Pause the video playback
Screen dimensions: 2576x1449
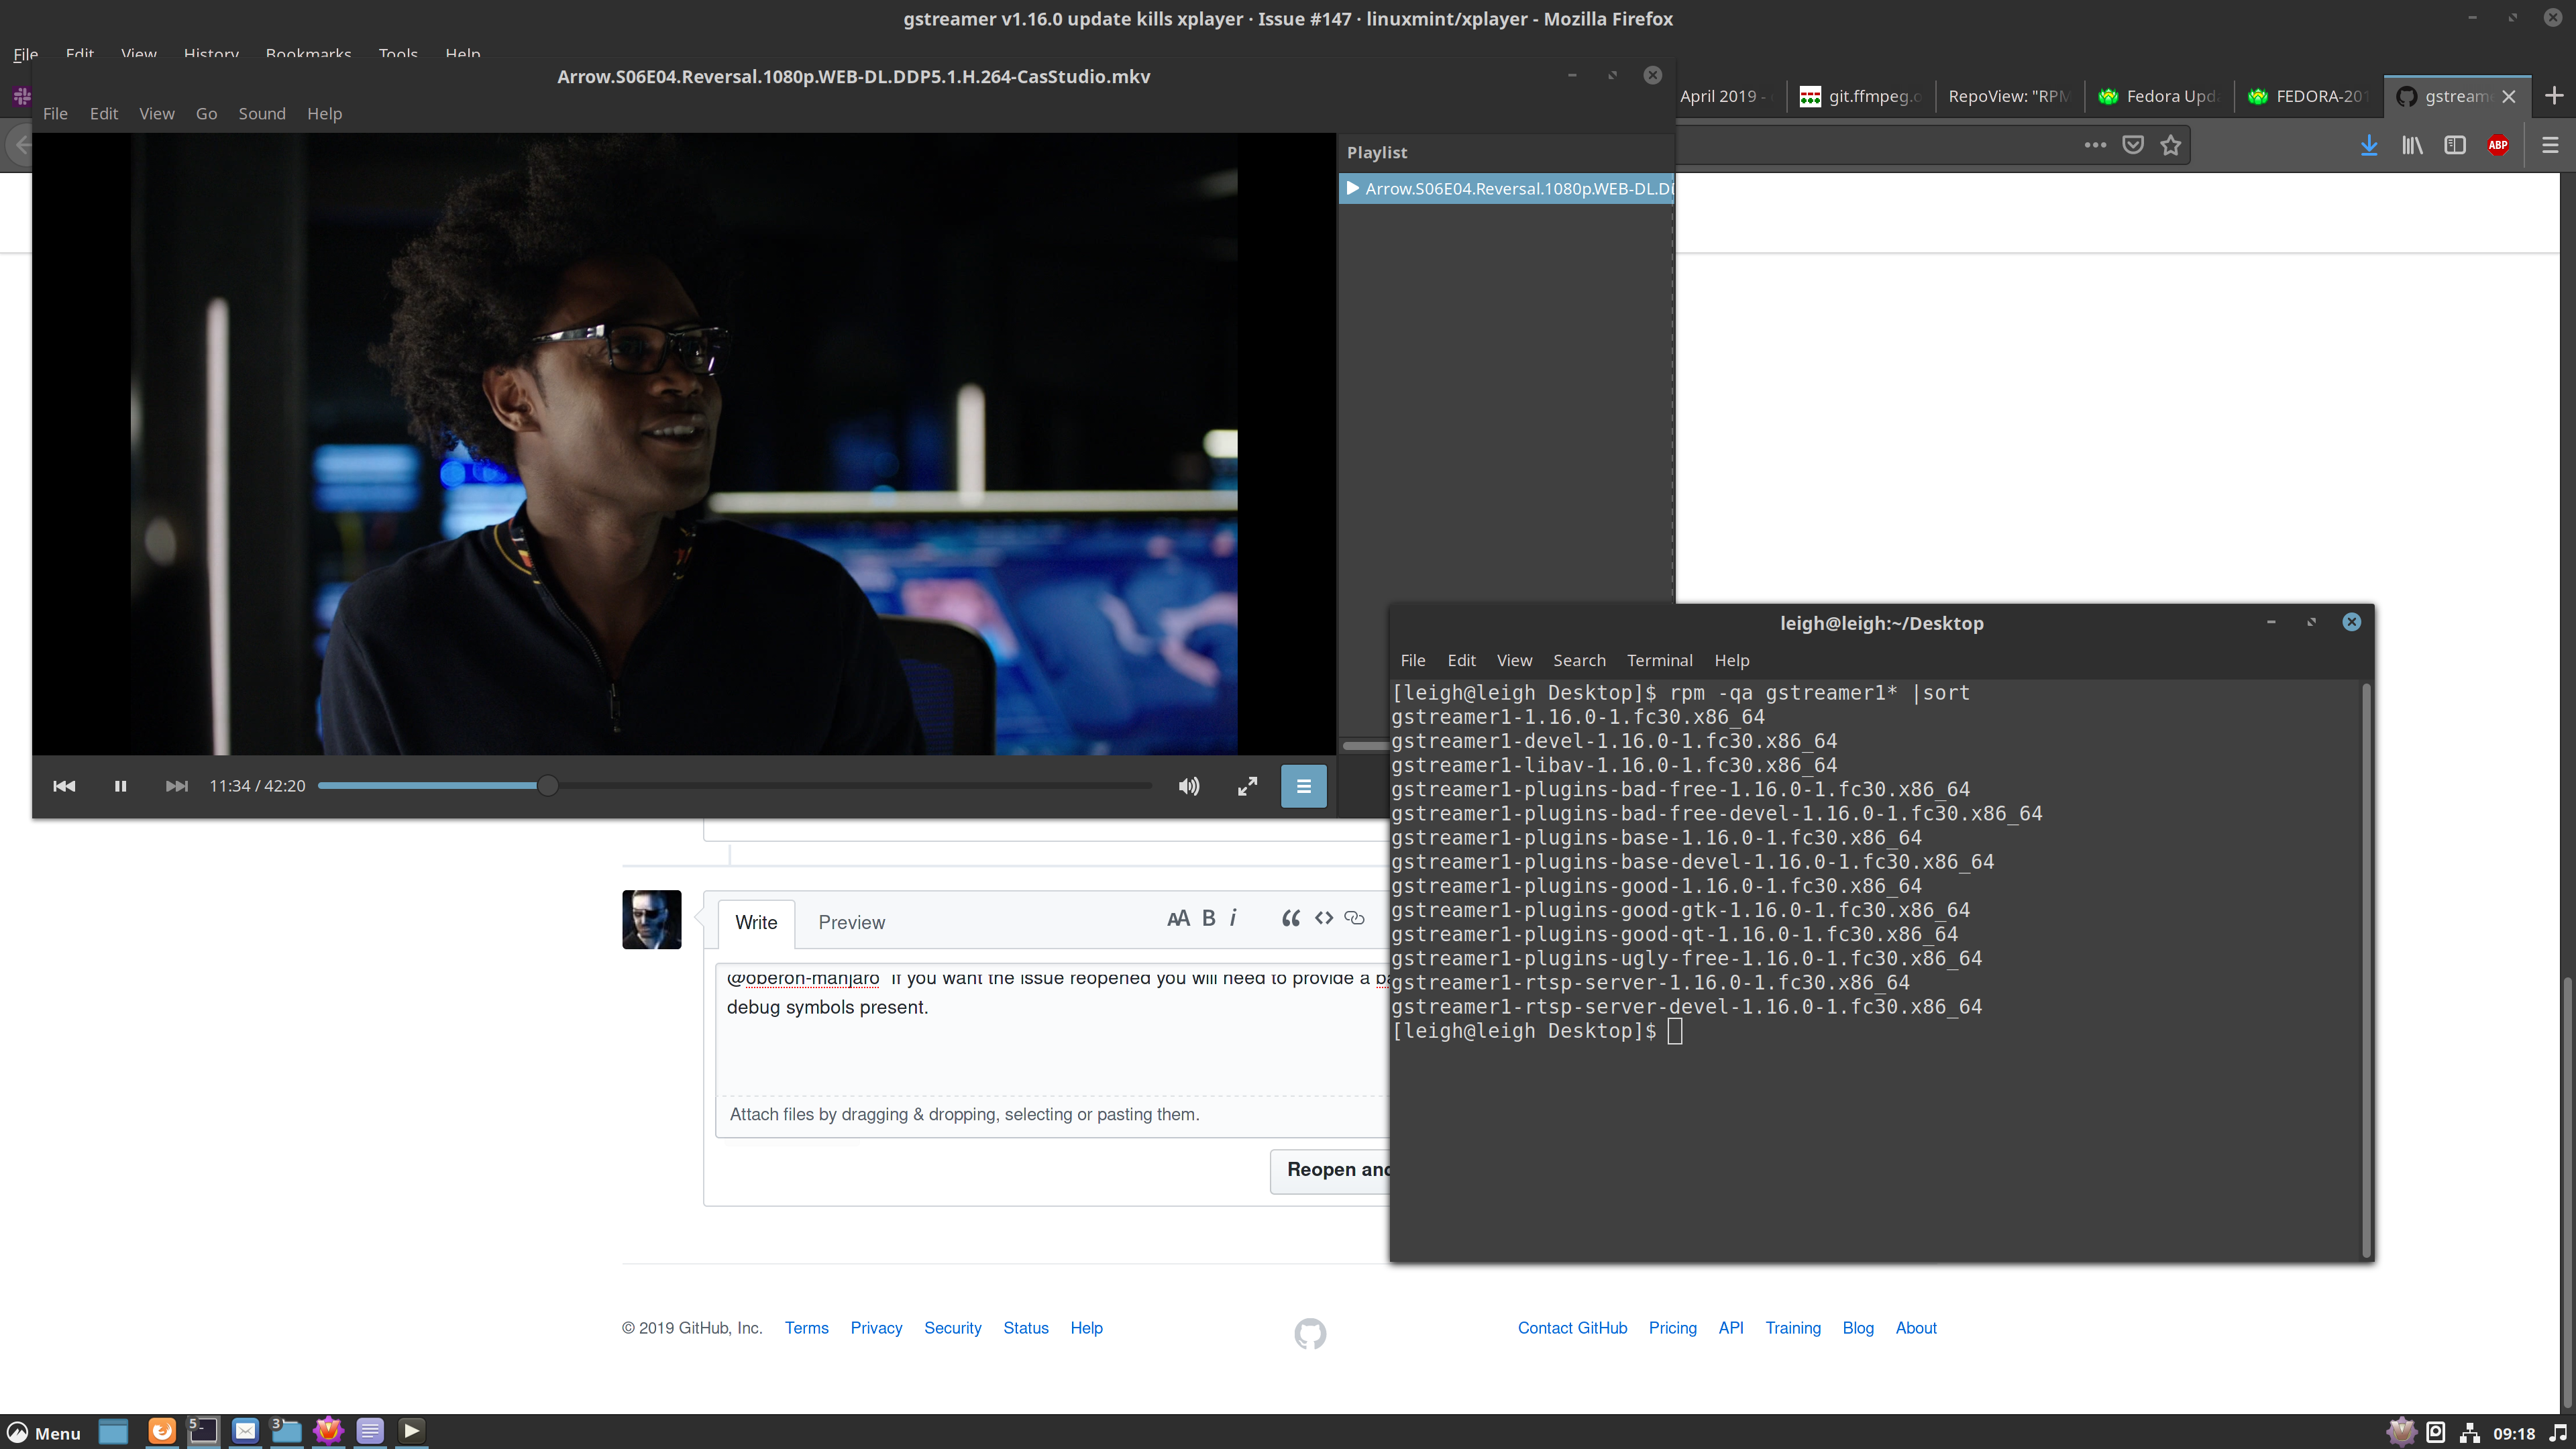pos(120,786)
